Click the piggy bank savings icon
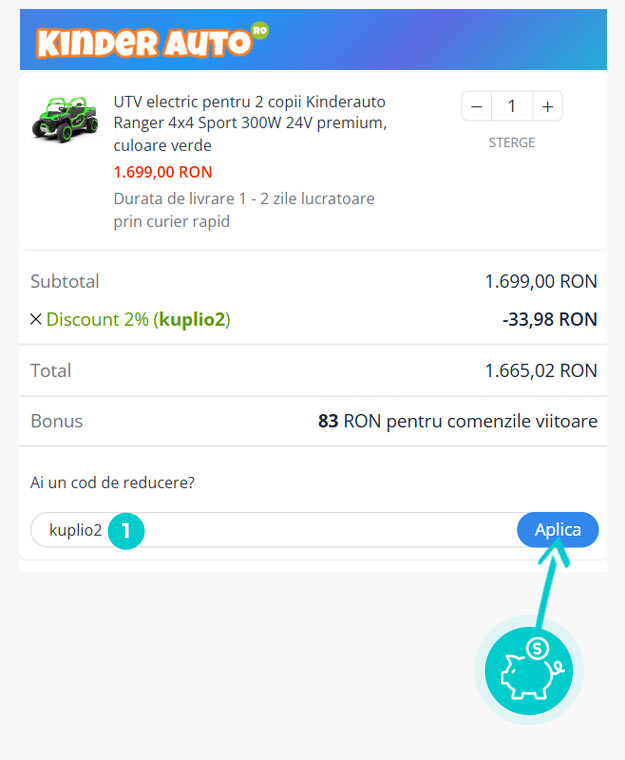This screenshot has height=760, width=625. click(x=528, y=671)
